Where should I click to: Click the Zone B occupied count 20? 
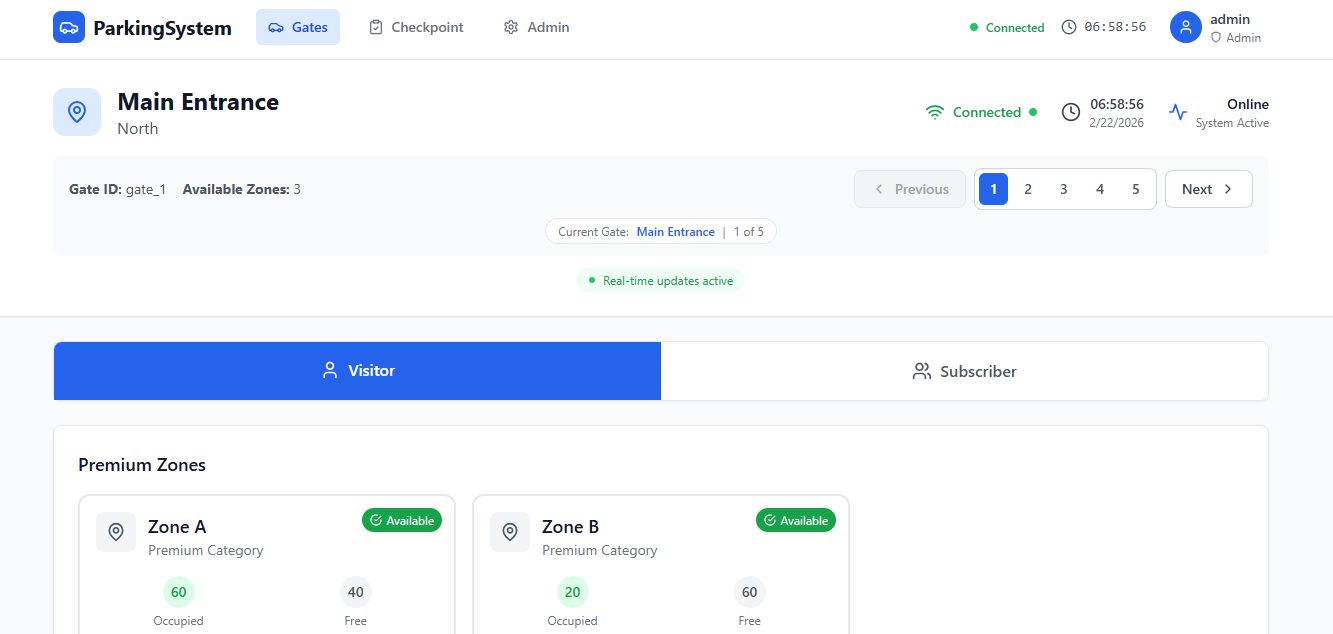click(572, 592)
